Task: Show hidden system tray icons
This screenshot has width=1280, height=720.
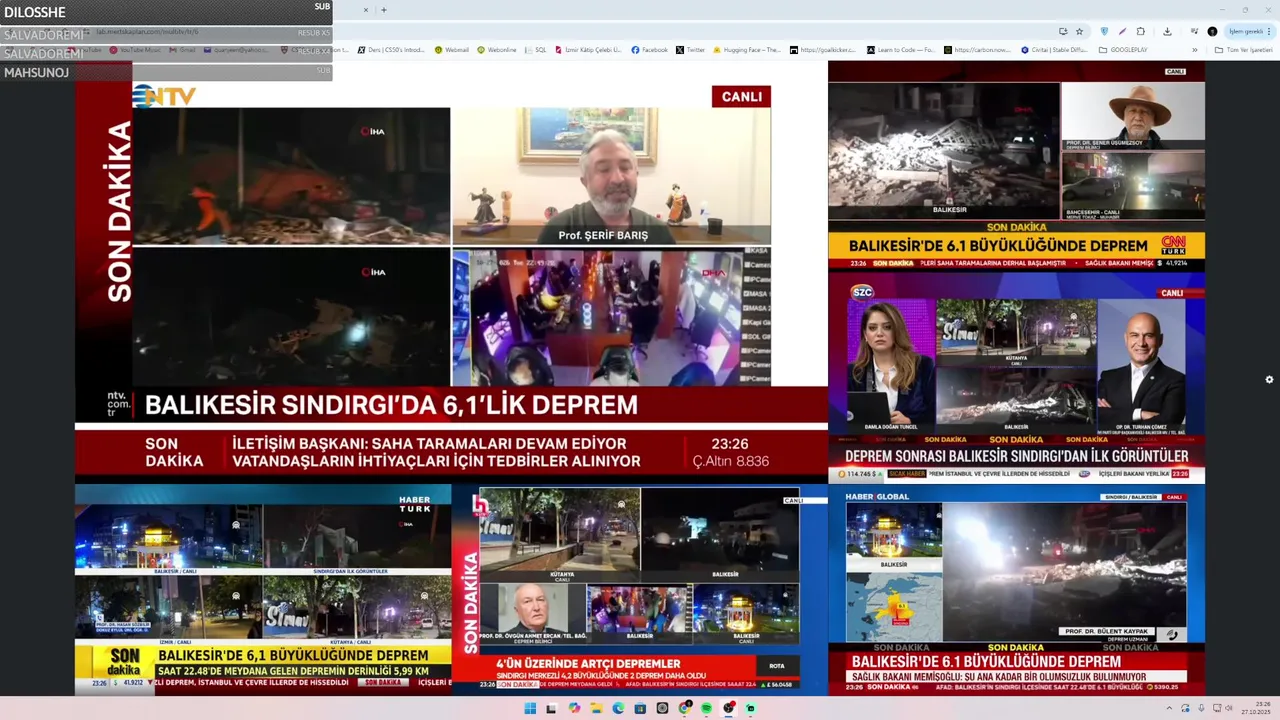Action: coord(1169,708)
